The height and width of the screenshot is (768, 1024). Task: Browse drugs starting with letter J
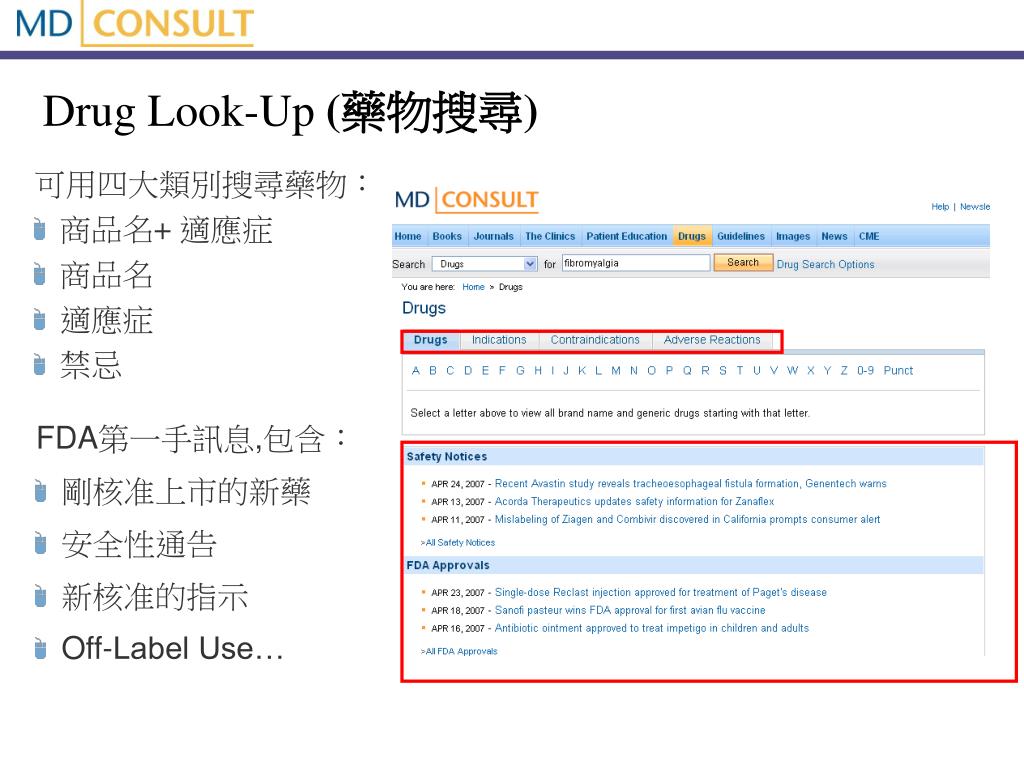566,371
